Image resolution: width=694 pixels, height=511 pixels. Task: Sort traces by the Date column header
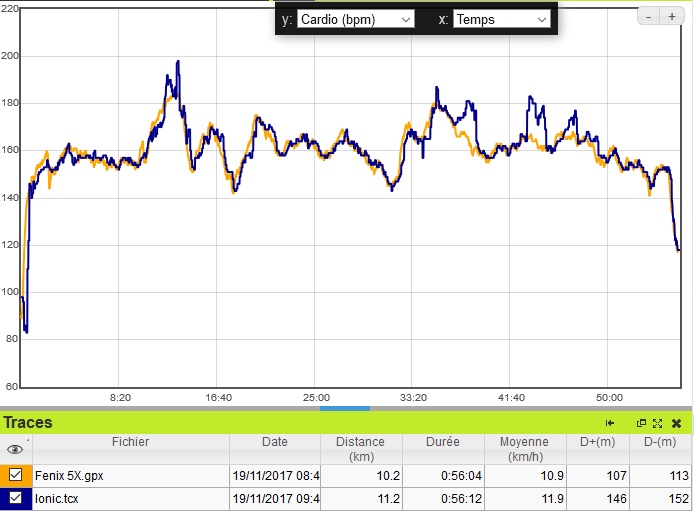[274, 442]
